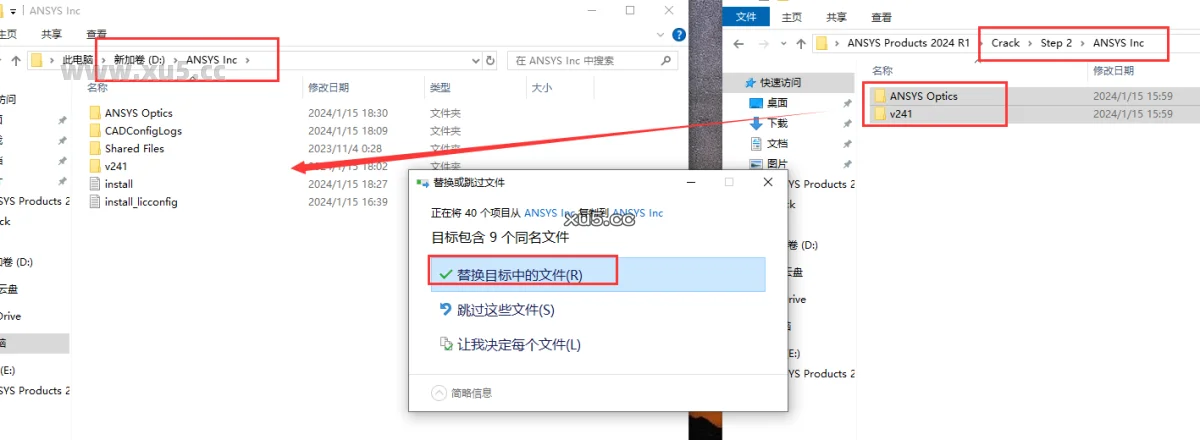Click the blue help icon in left window
Image resolution: width=1200 pixels, height=440 pixels.
point(680,33)
